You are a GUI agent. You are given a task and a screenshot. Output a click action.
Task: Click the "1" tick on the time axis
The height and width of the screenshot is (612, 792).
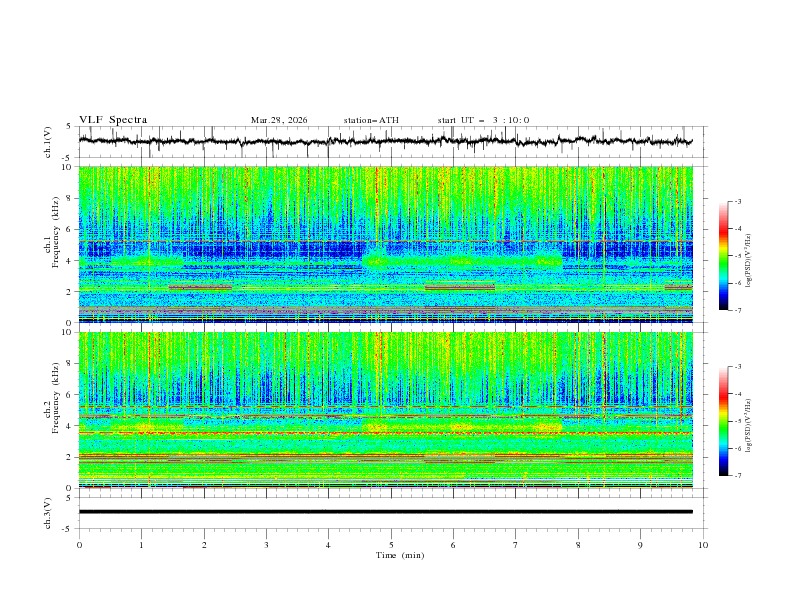point(141,545)
